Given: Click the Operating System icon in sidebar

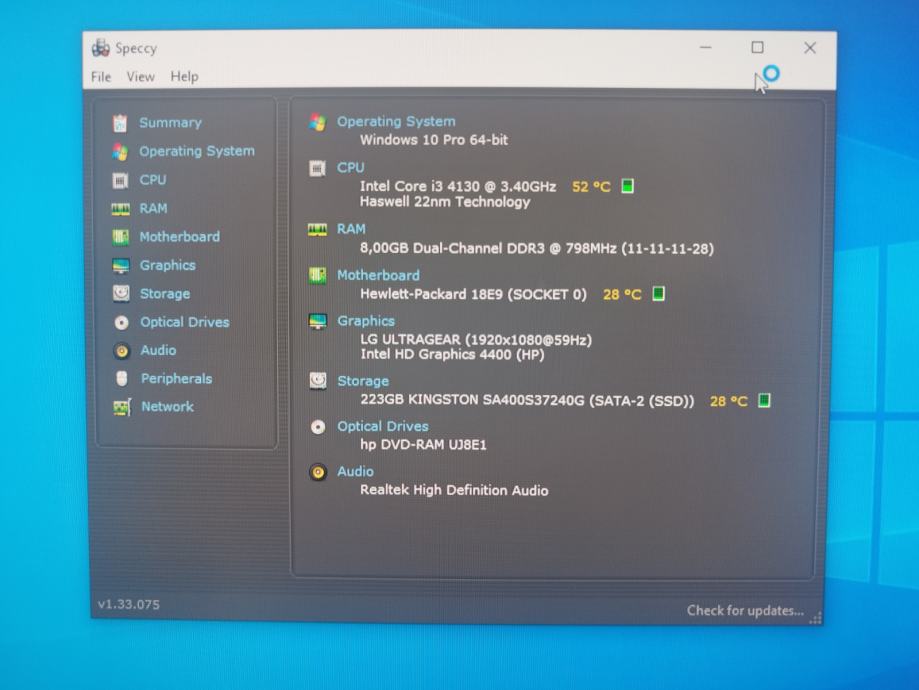Looking at the screenshot, I should point(120,152).
